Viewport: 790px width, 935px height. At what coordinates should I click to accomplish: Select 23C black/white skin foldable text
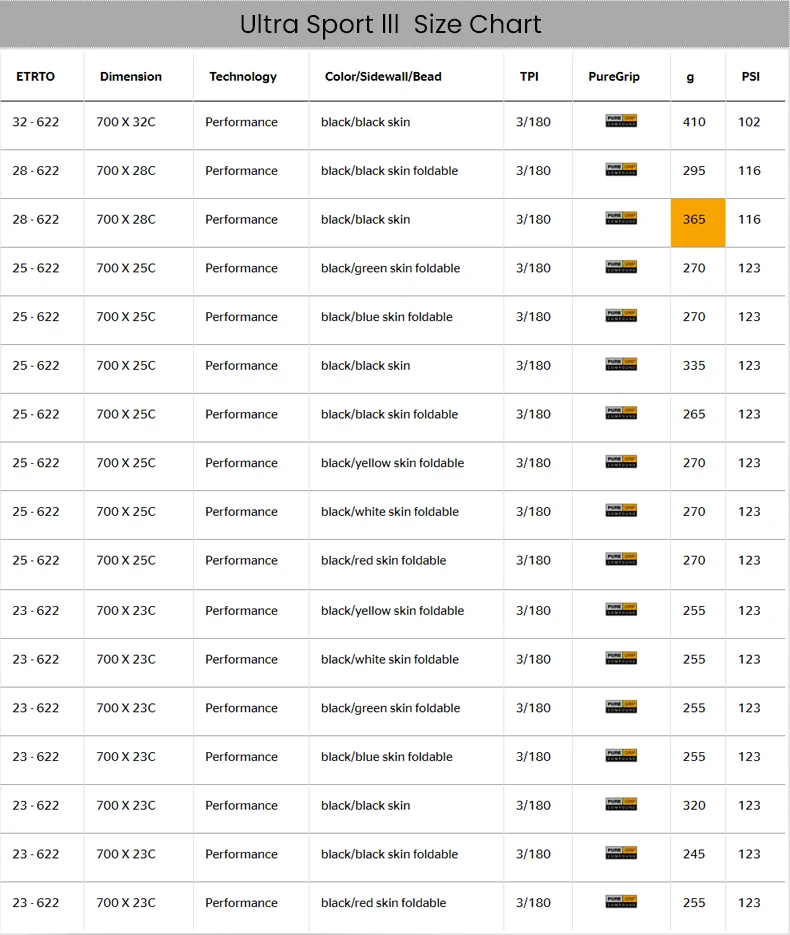click(390, 660)
